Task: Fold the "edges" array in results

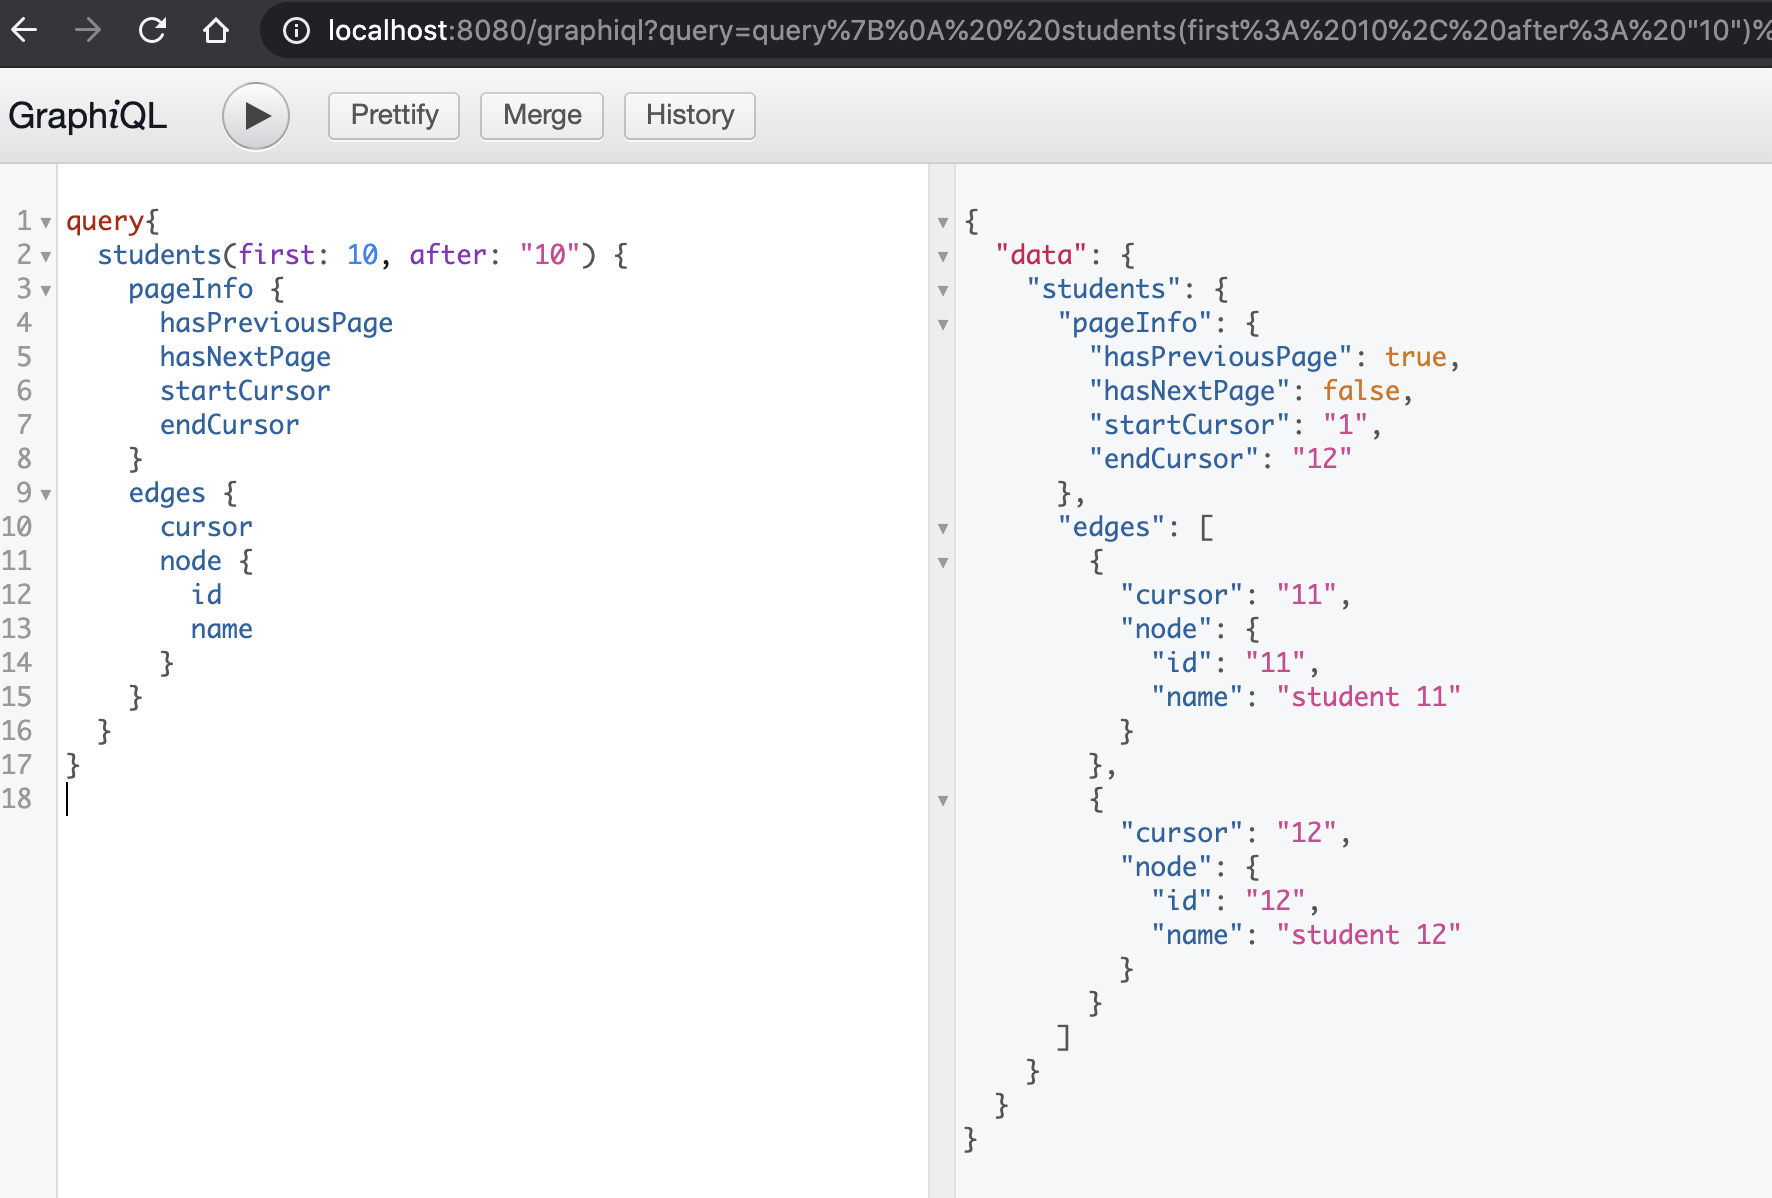Action: (x=943, y=528)
